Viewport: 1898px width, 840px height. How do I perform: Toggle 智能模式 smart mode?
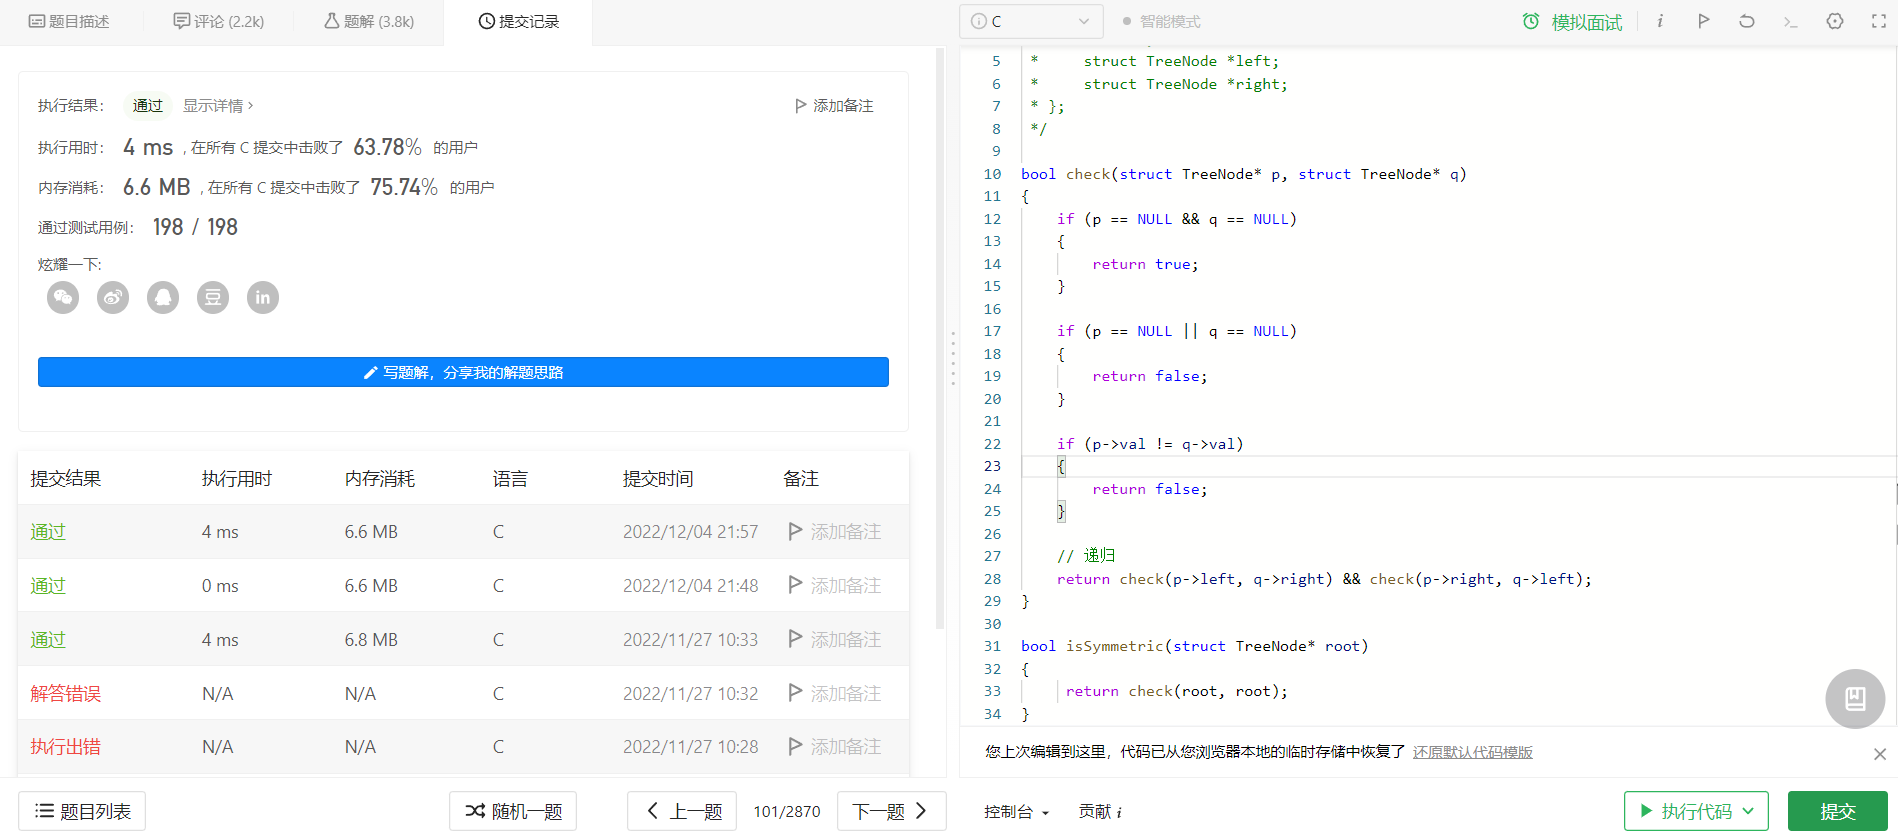click(1161, 21)
